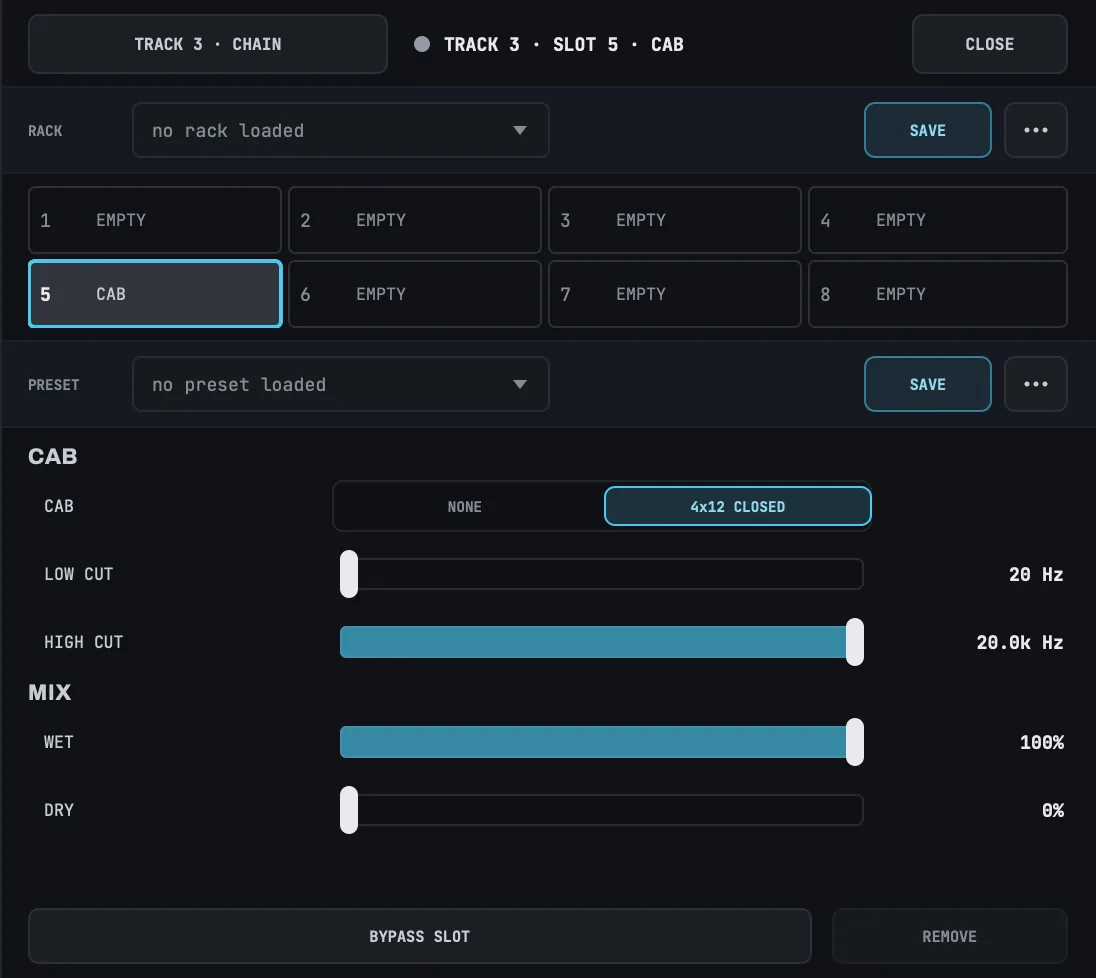1096x978 pixels.
Task: Click the 'no rack loaded' text
Action: click(x=228, y=131)
